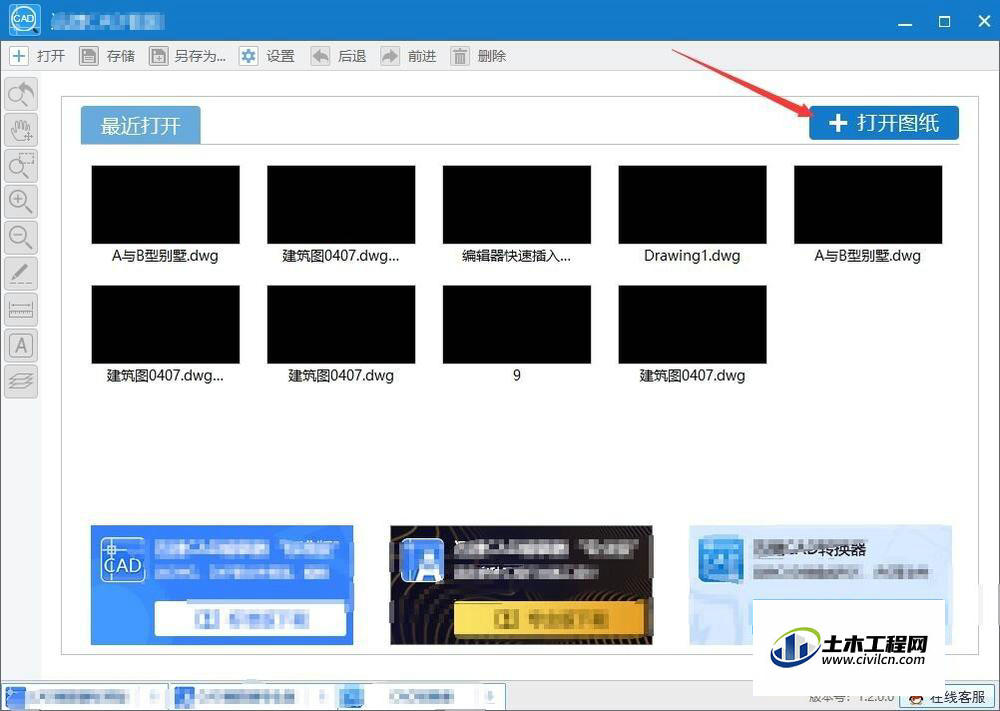Click the white button in blue CAD banner
The height and width of the screenshot is (711, 1000).
251,619
